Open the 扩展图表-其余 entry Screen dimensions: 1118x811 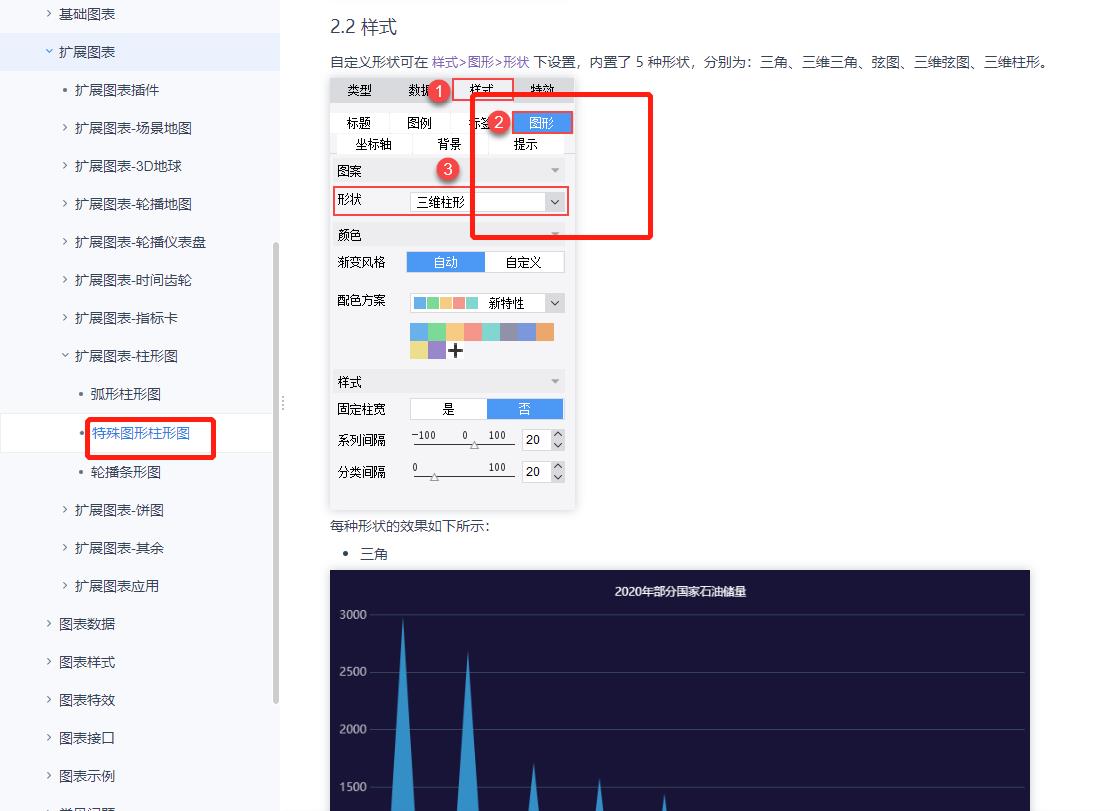point(119,548)
